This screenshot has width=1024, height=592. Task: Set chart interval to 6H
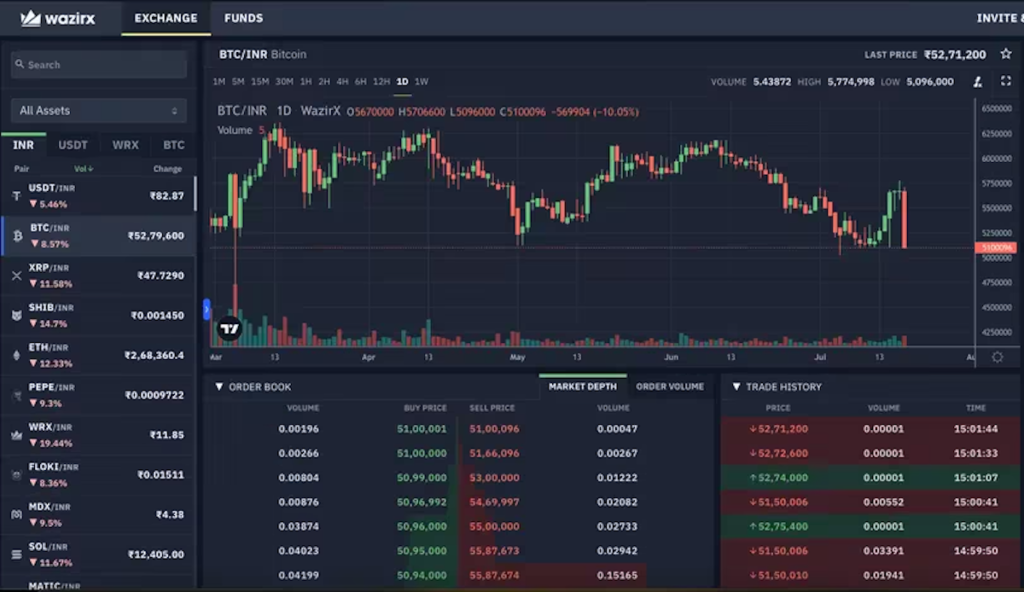[360, 82]
